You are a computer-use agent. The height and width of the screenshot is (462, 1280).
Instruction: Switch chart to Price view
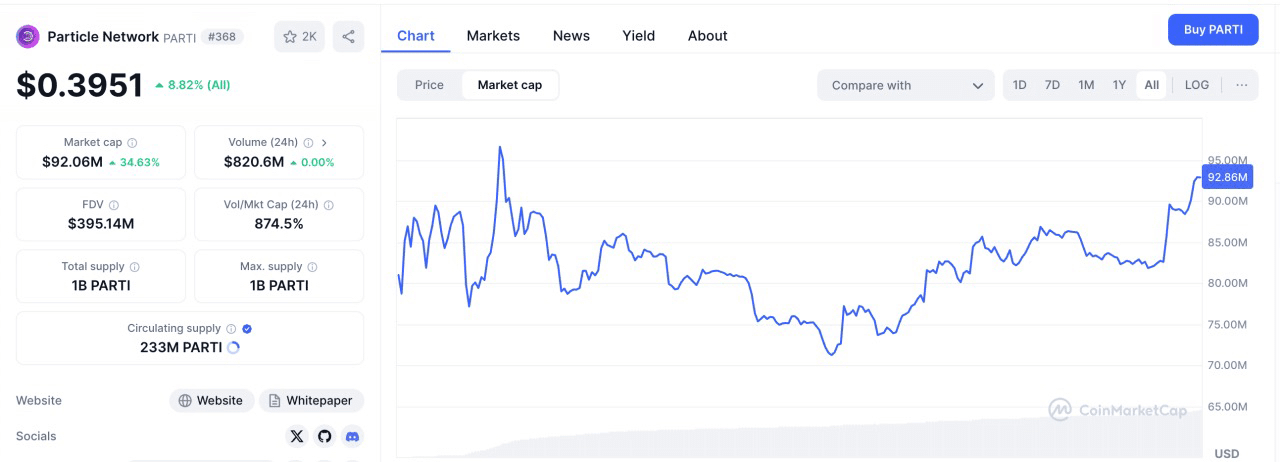tap(429, 85)
